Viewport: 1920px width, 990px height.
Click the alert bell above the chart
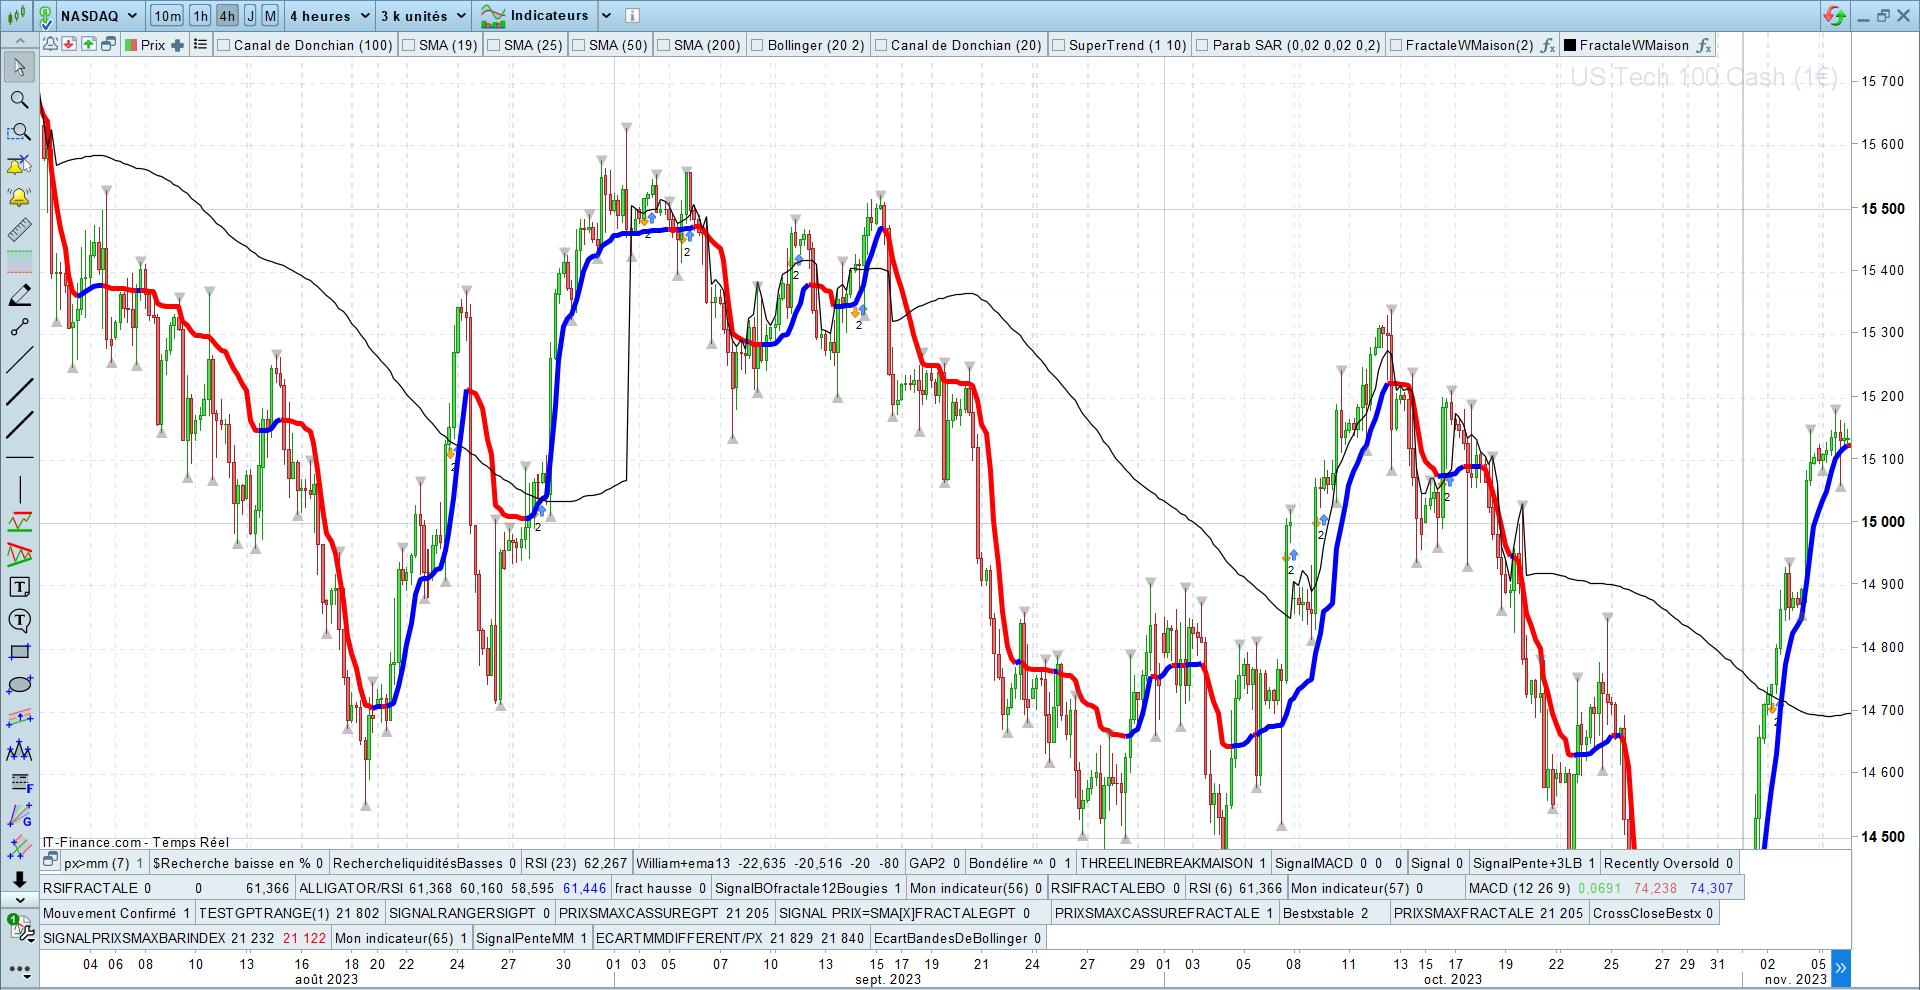[x=50, y=44]
